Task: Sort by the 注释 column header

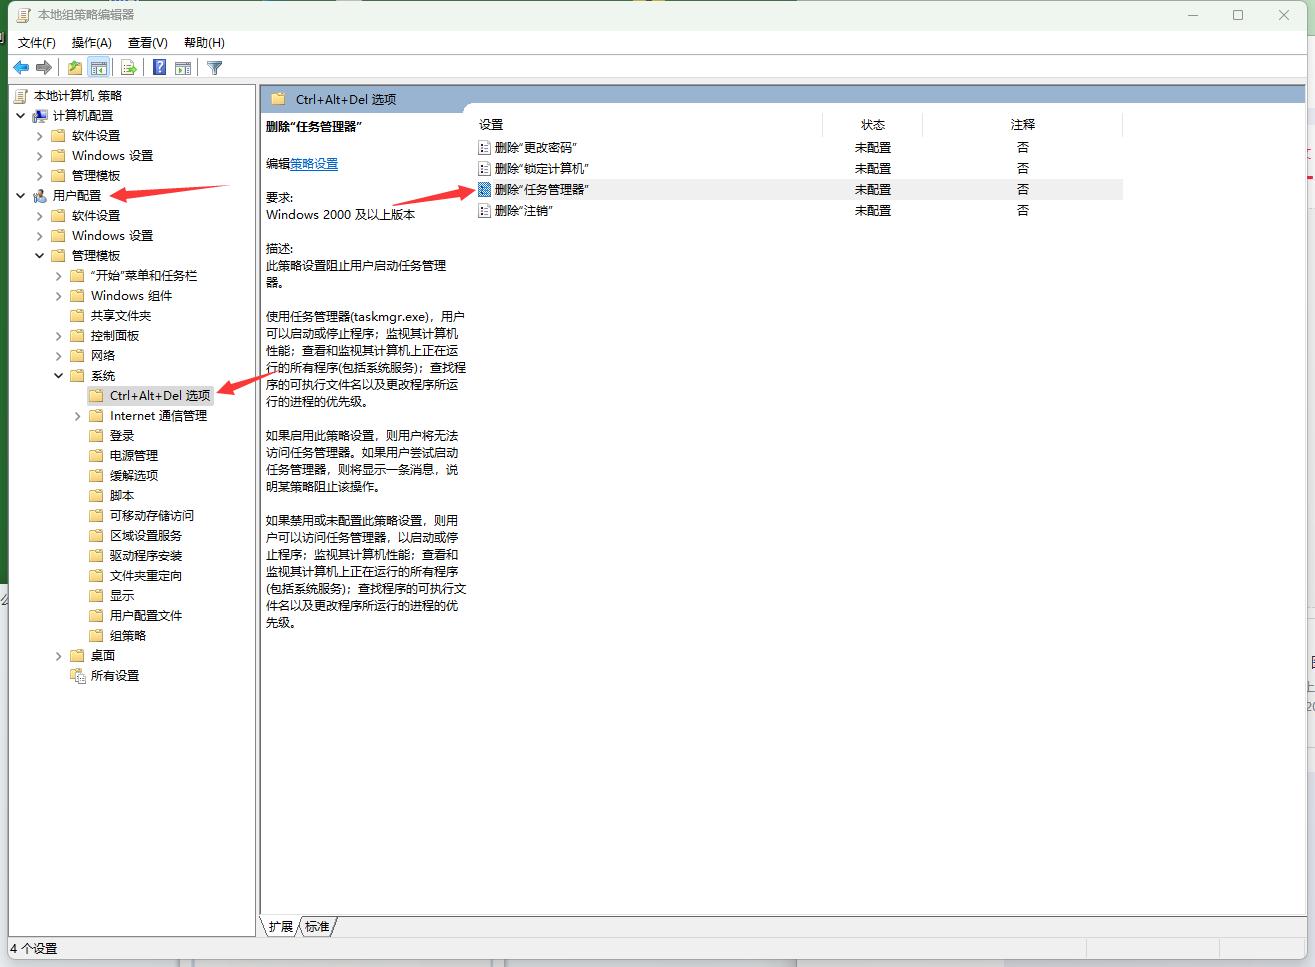Action: pos(1023,125)
